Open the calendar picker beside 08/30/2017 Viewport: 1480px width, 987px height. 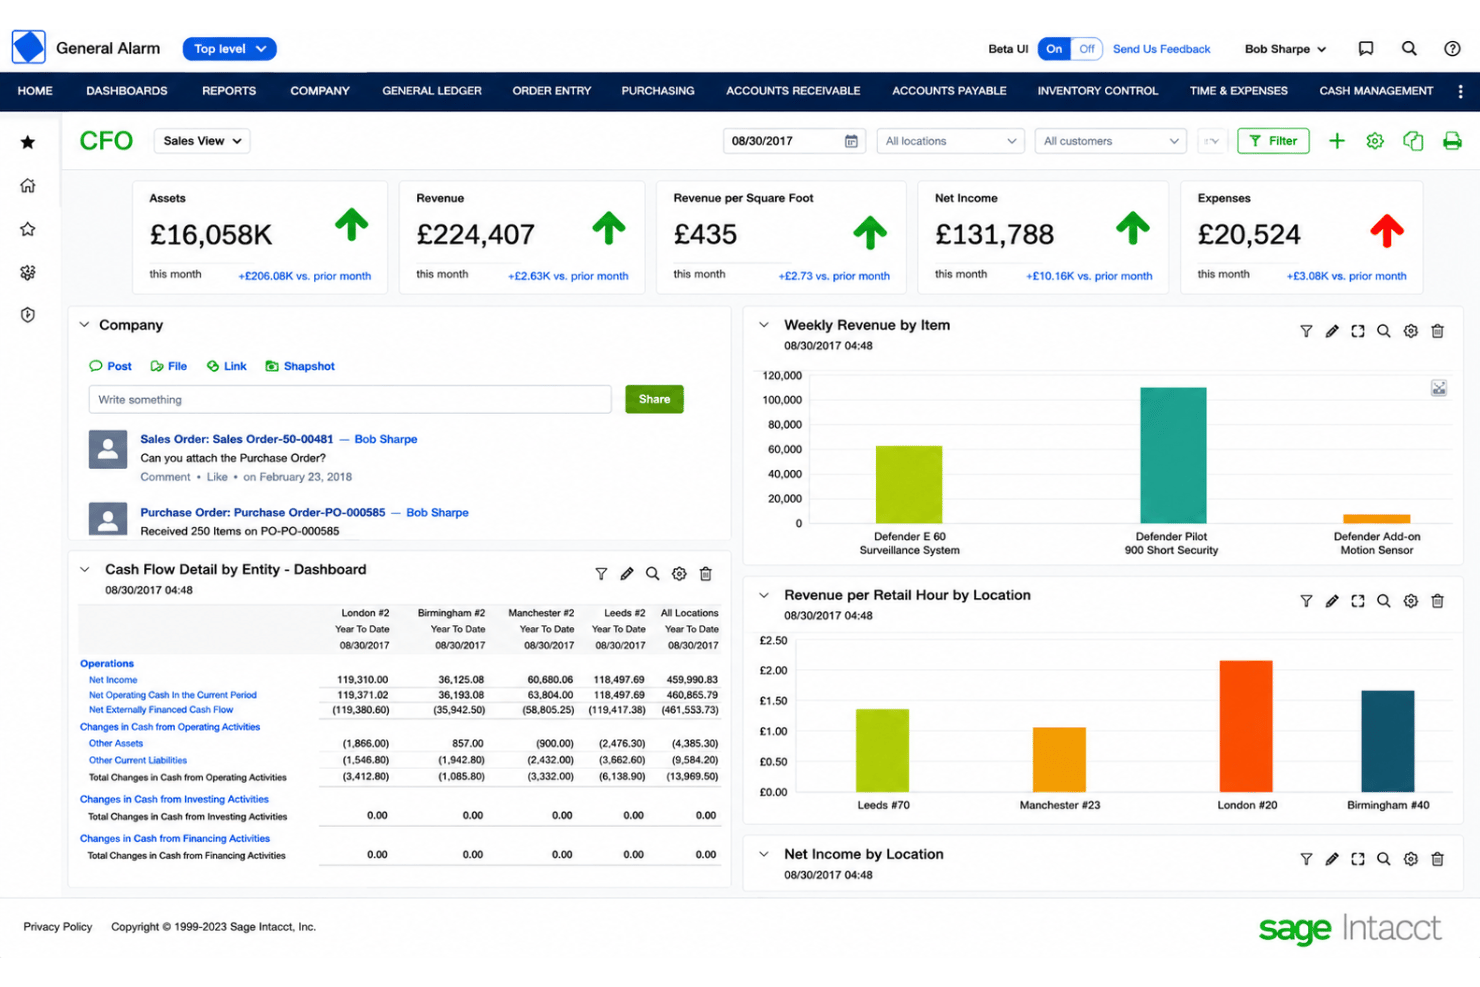[851, 141]
